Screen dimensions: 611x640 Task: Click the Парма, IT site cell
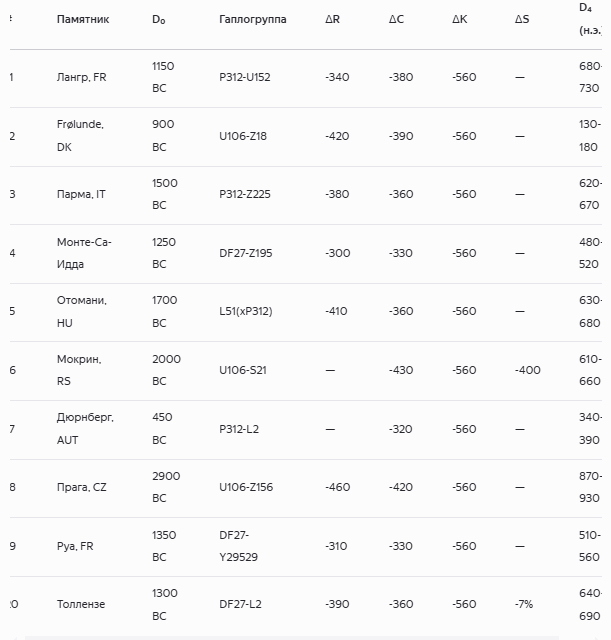(81, 194)
